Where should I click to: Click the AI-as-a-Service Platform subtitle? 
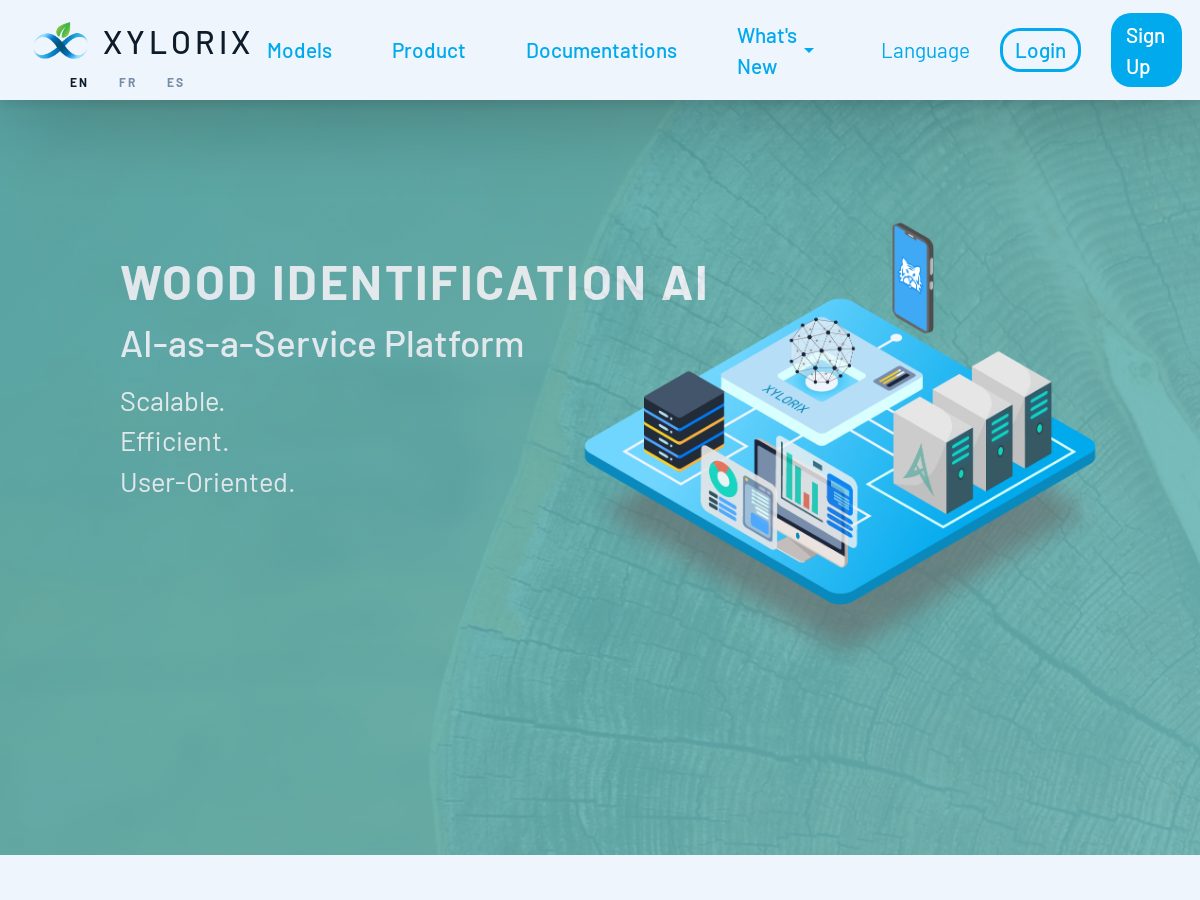[x=322, y=344]
